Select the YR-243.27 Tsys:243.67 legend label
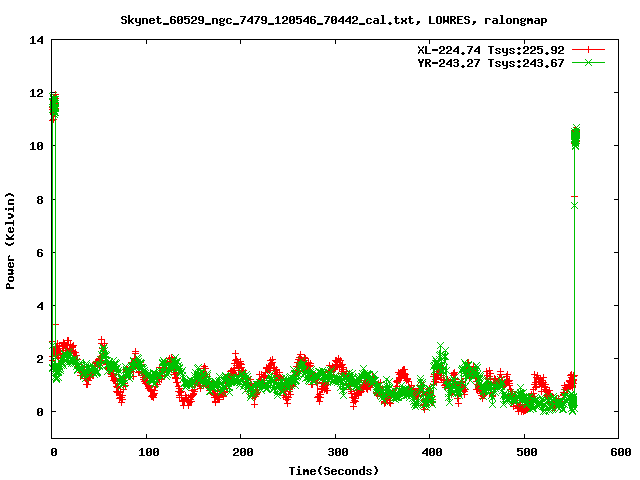 [x=491, y=63]
